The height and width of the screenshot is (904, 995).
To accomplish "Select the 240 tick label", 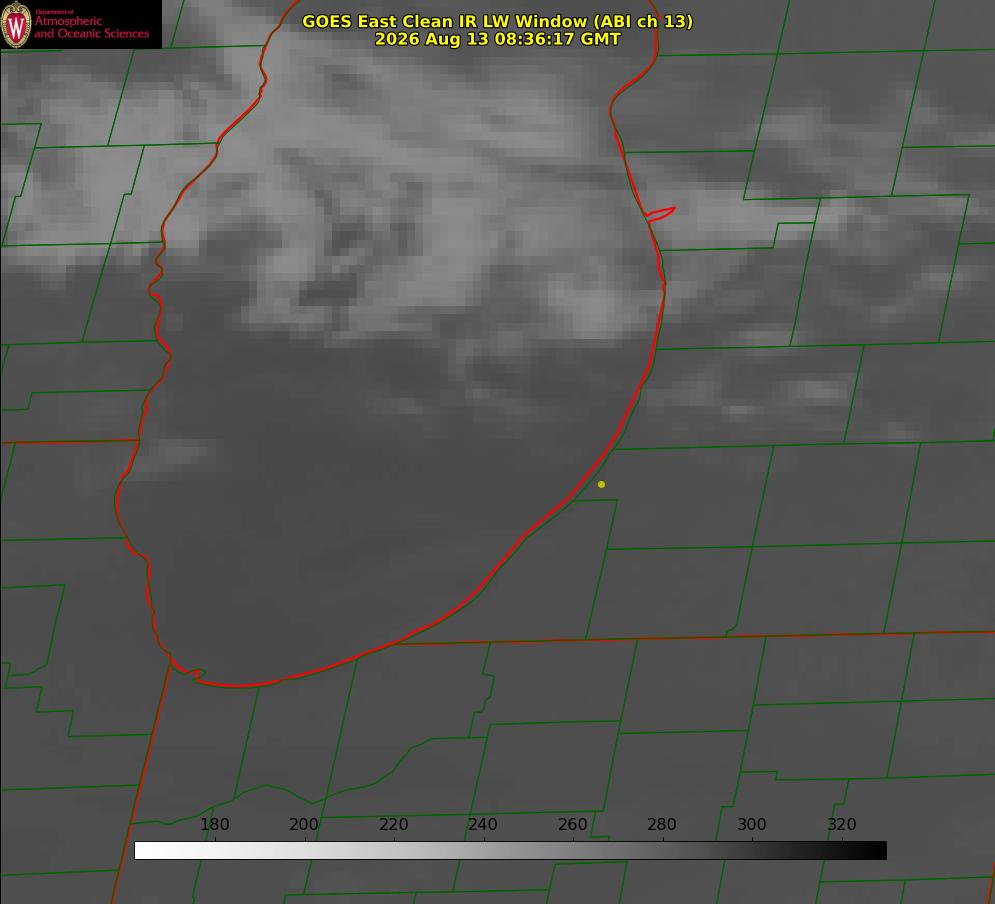I will coord(483,824).
